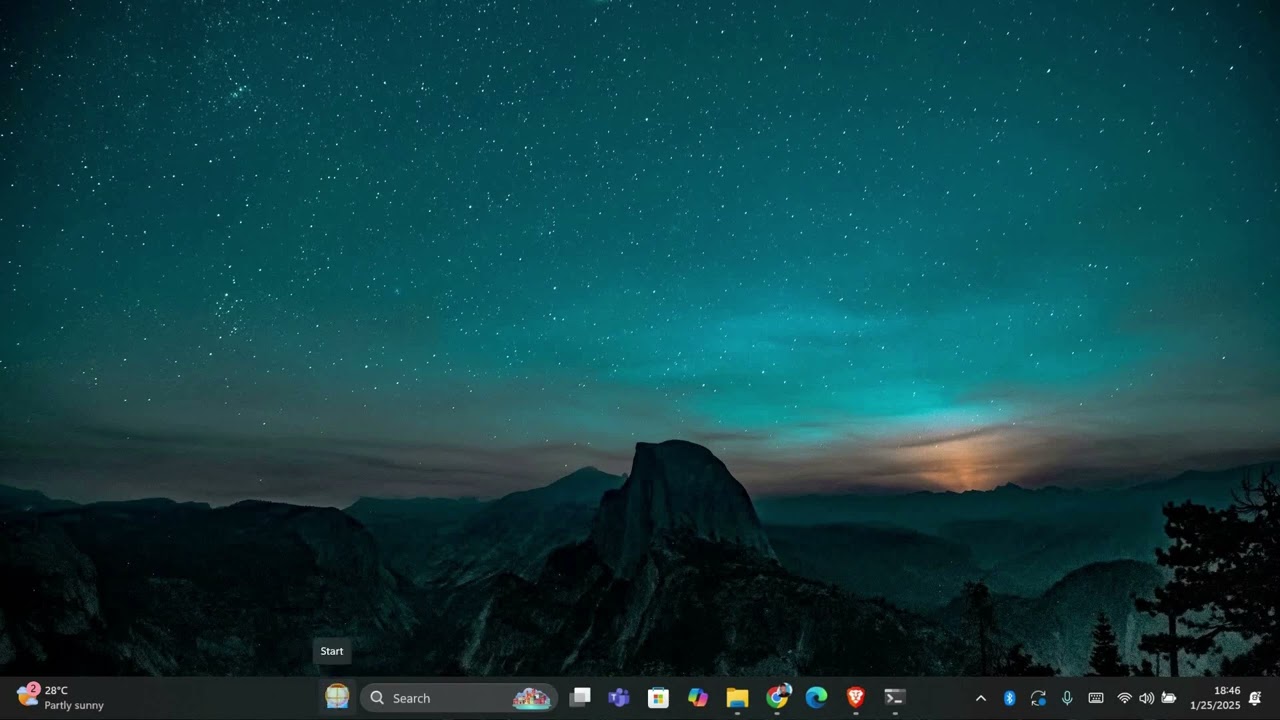Switch to the Brave browser
Viewport: 1280px width, 720px height.
pos(855,698)
